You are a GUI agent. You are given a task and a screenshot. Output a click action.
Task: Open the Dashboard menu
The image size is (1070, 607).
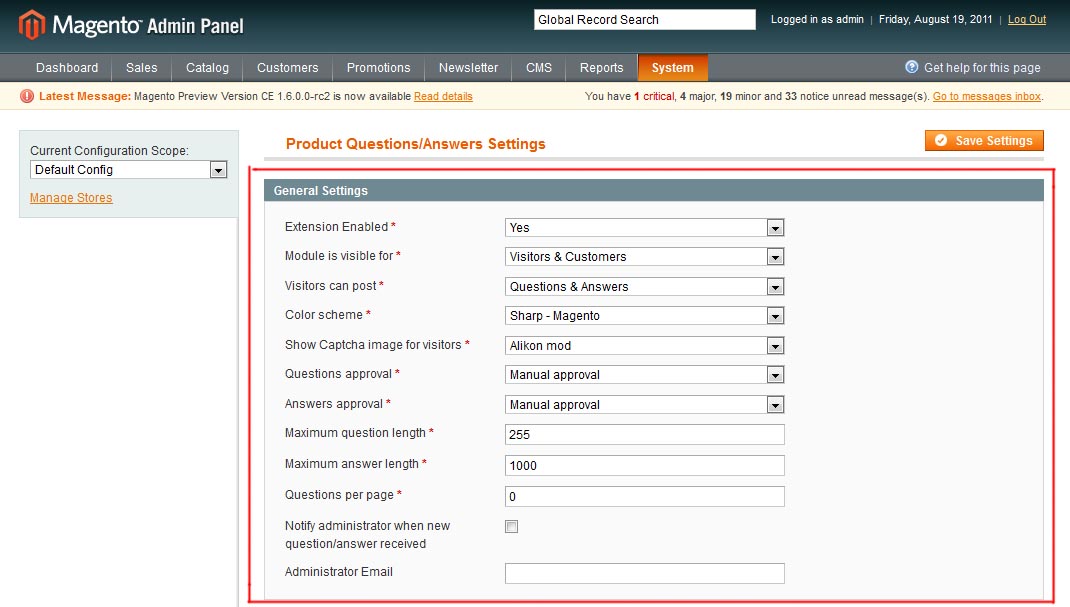[x=67, y=68]
